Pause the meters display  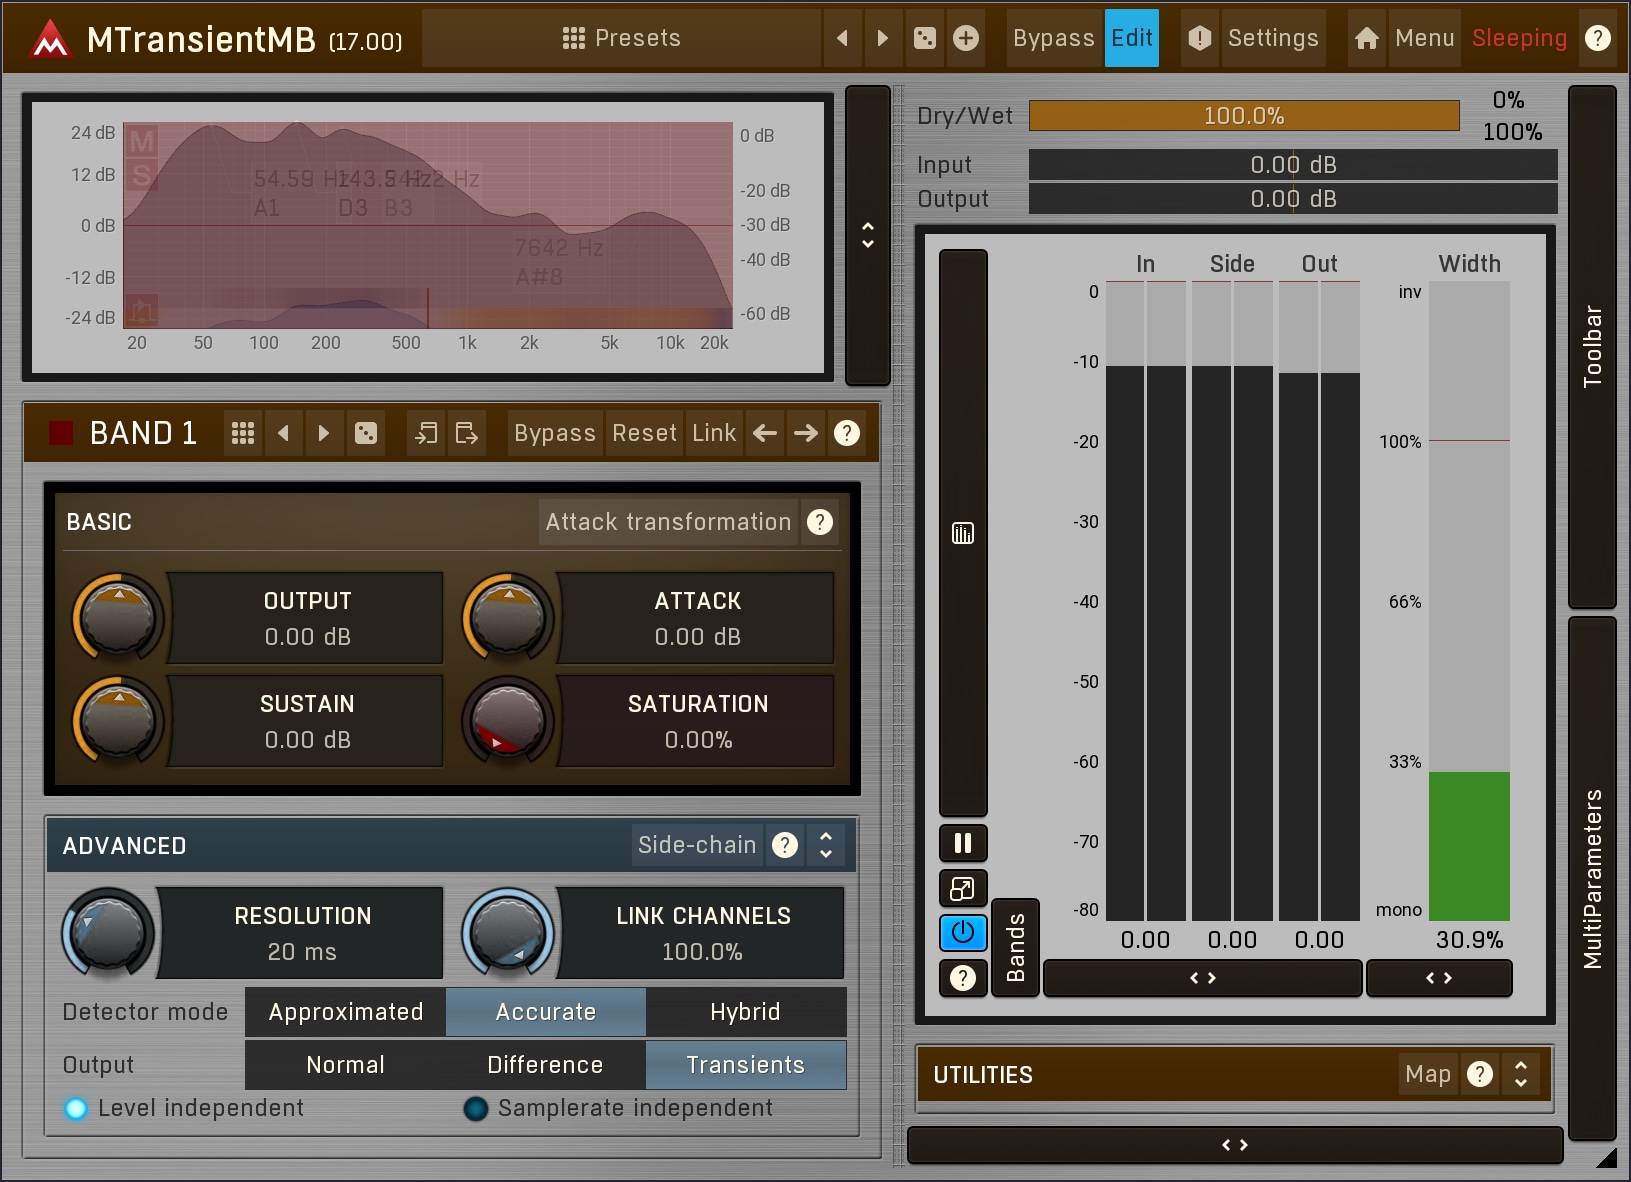(963, 843)
